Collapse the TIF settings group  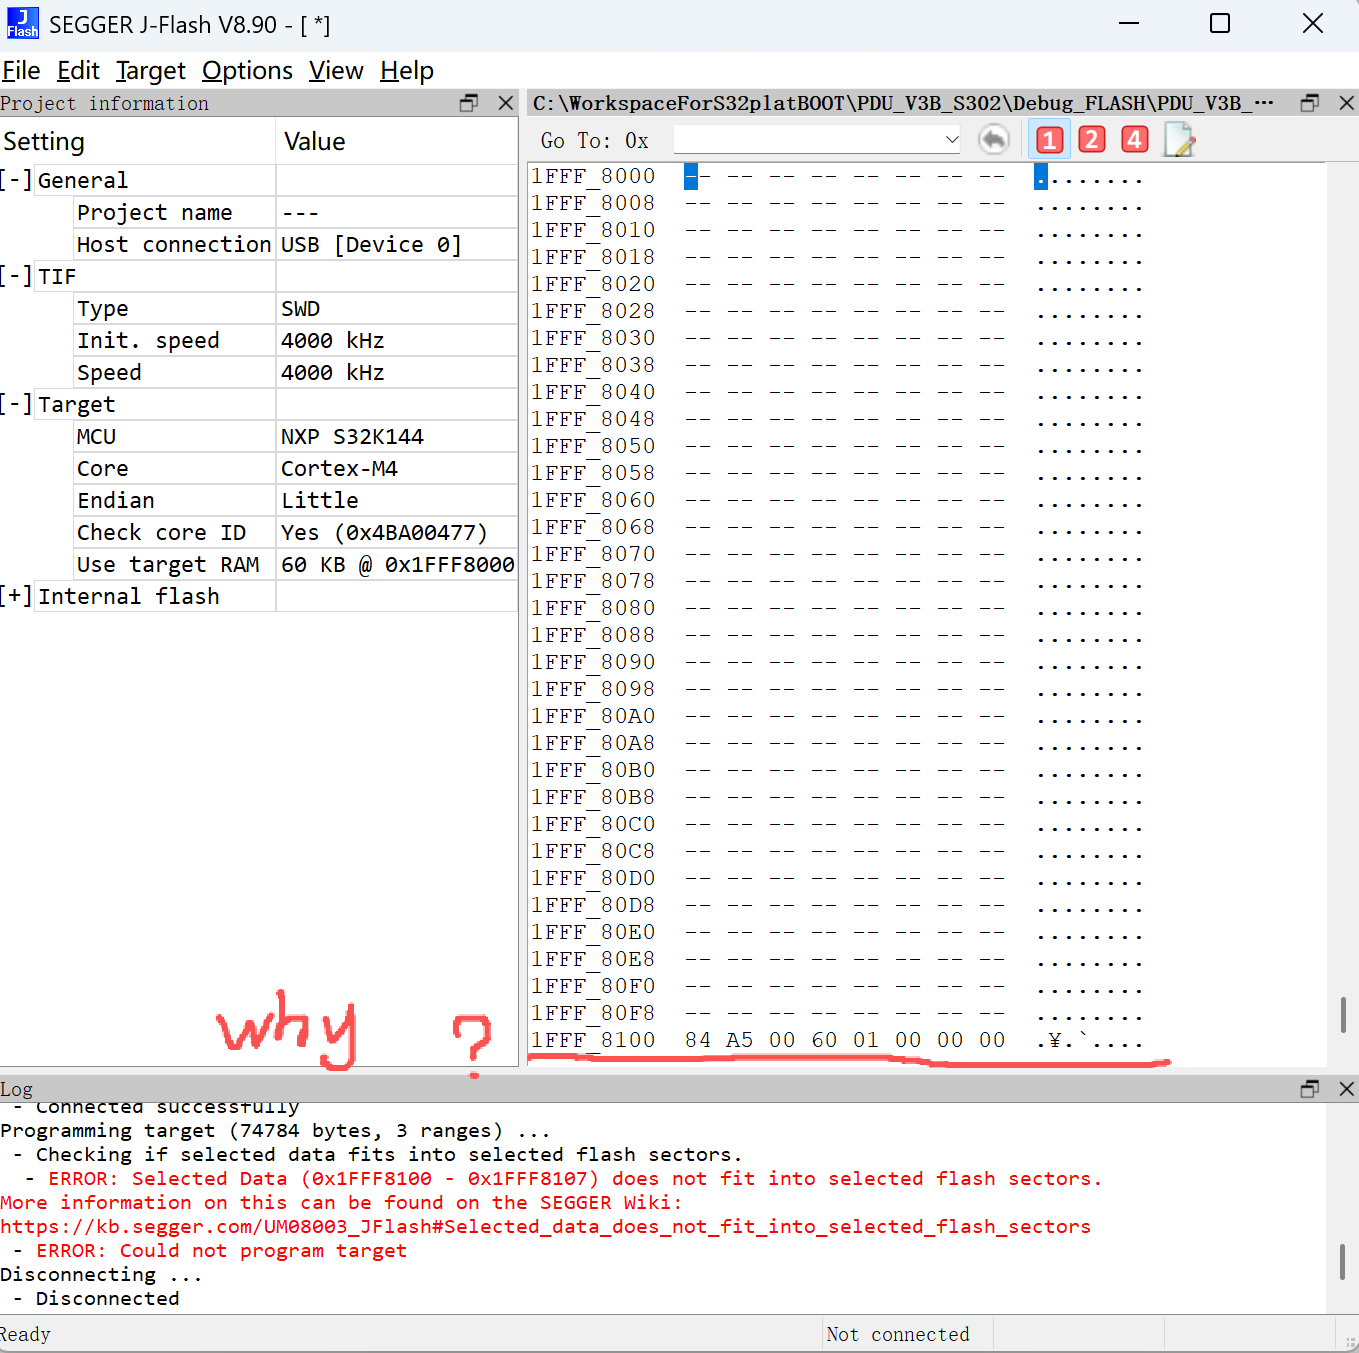click(x=17, y=276)
